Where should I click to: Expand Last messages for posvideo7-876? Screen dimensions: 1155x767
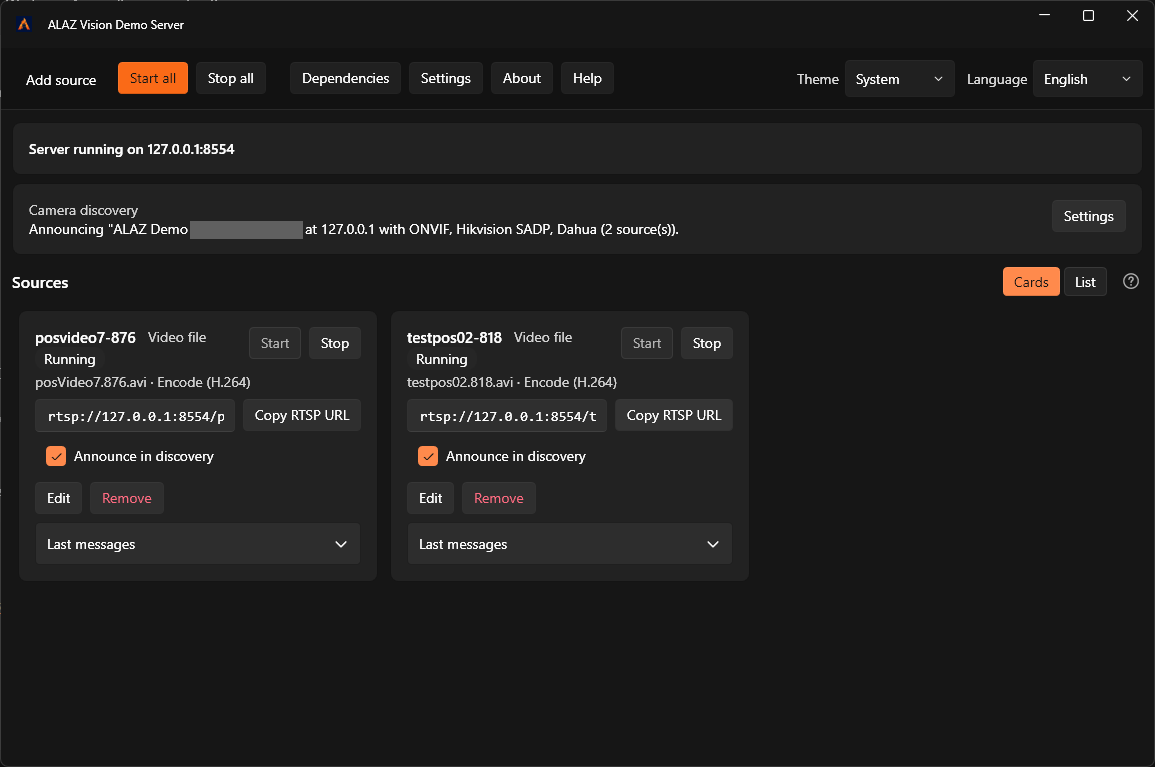click(197, 544)
